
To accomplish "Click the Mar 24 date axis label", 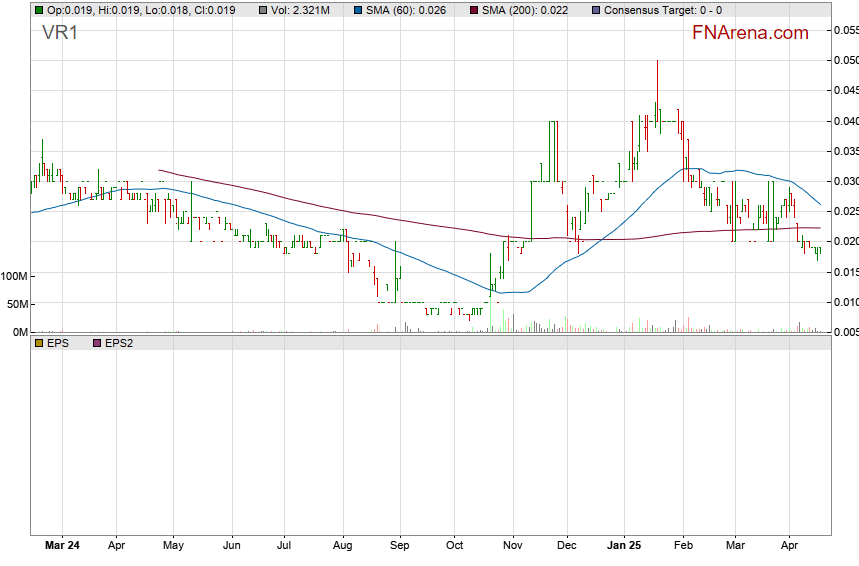I will [62, 547].
